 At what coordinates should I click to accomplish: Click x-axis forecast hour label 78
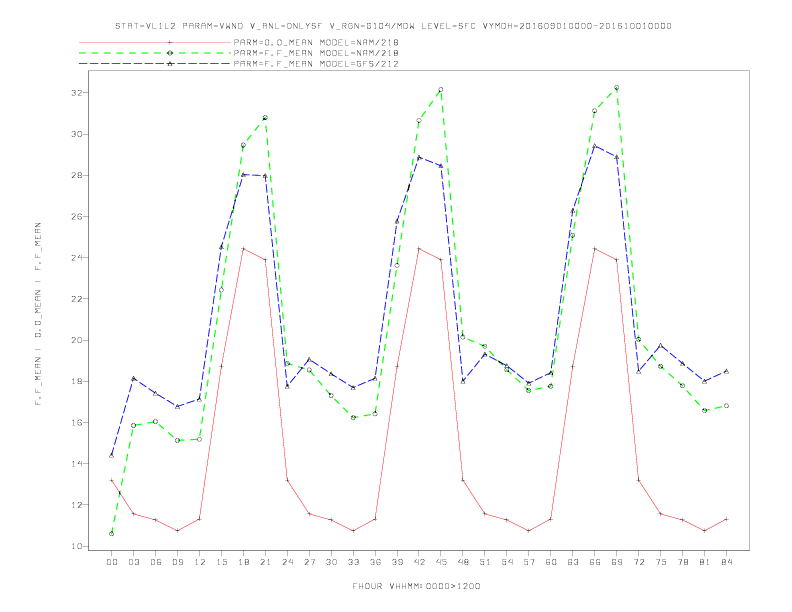coord(682,562)
